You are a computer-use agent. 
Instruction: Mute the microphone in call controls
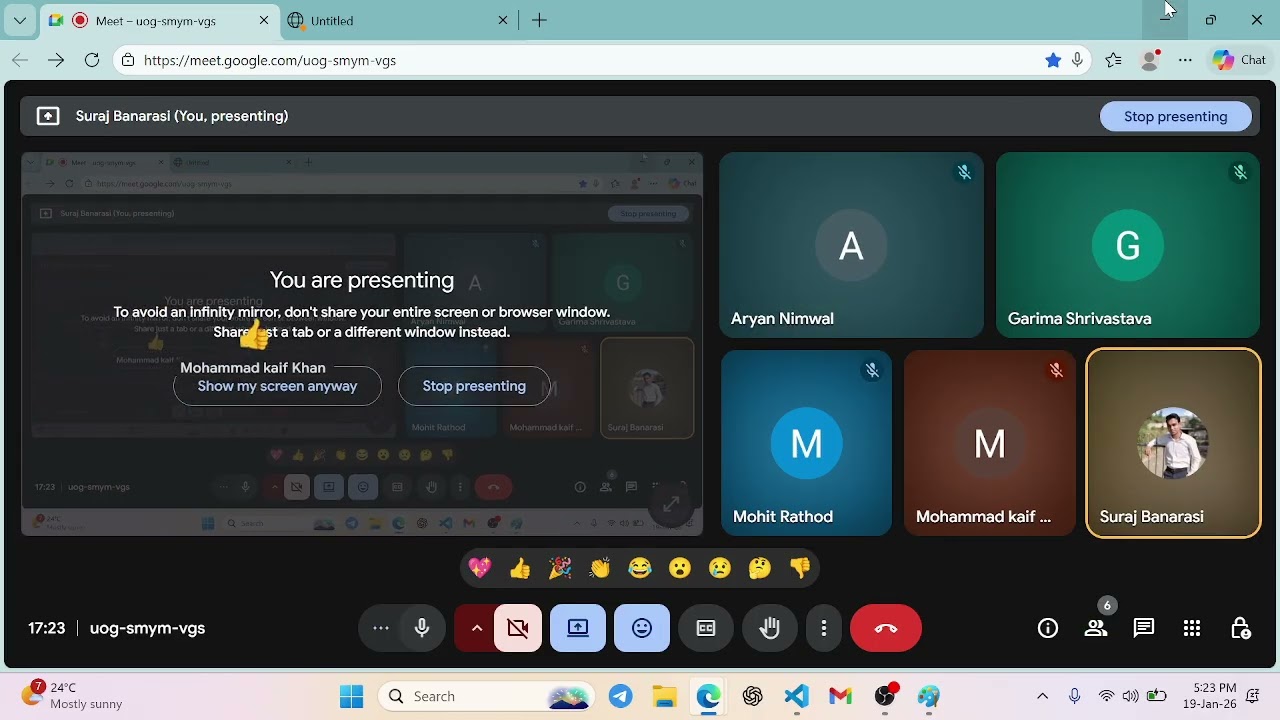tap(422, 628)
